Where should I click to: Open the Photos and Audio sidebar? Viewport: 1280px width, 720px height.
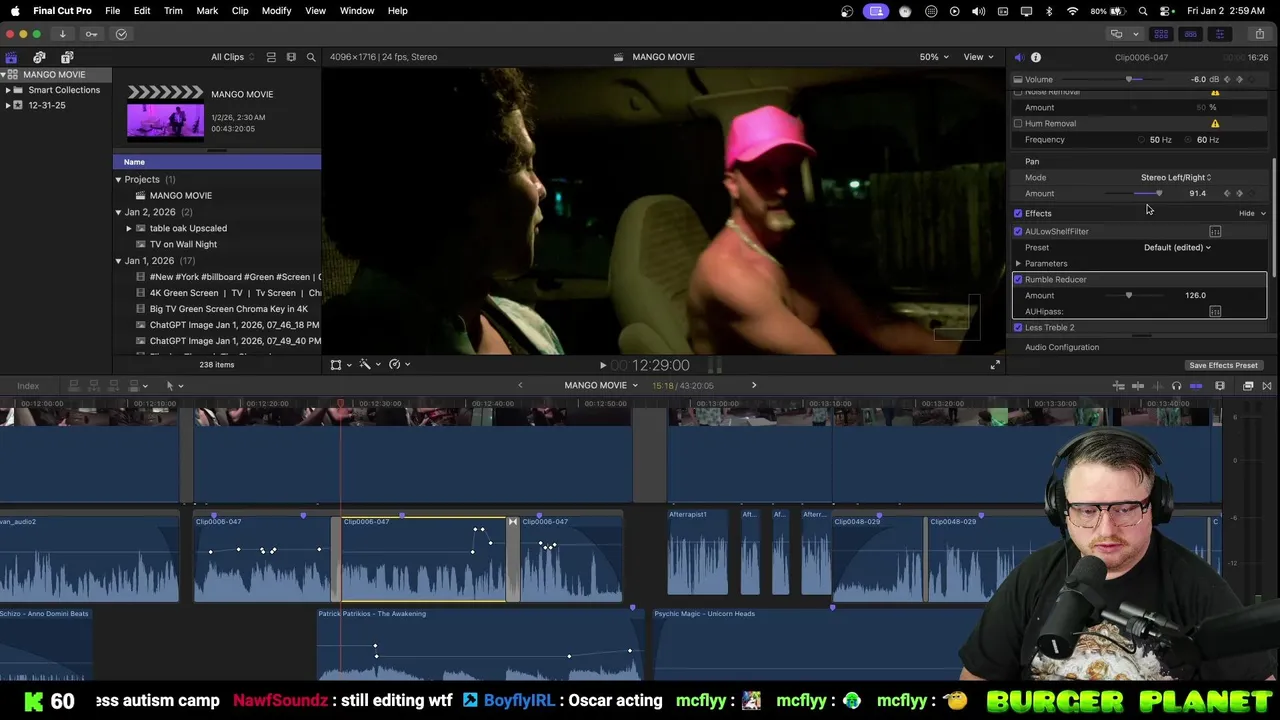pos(39,57)
